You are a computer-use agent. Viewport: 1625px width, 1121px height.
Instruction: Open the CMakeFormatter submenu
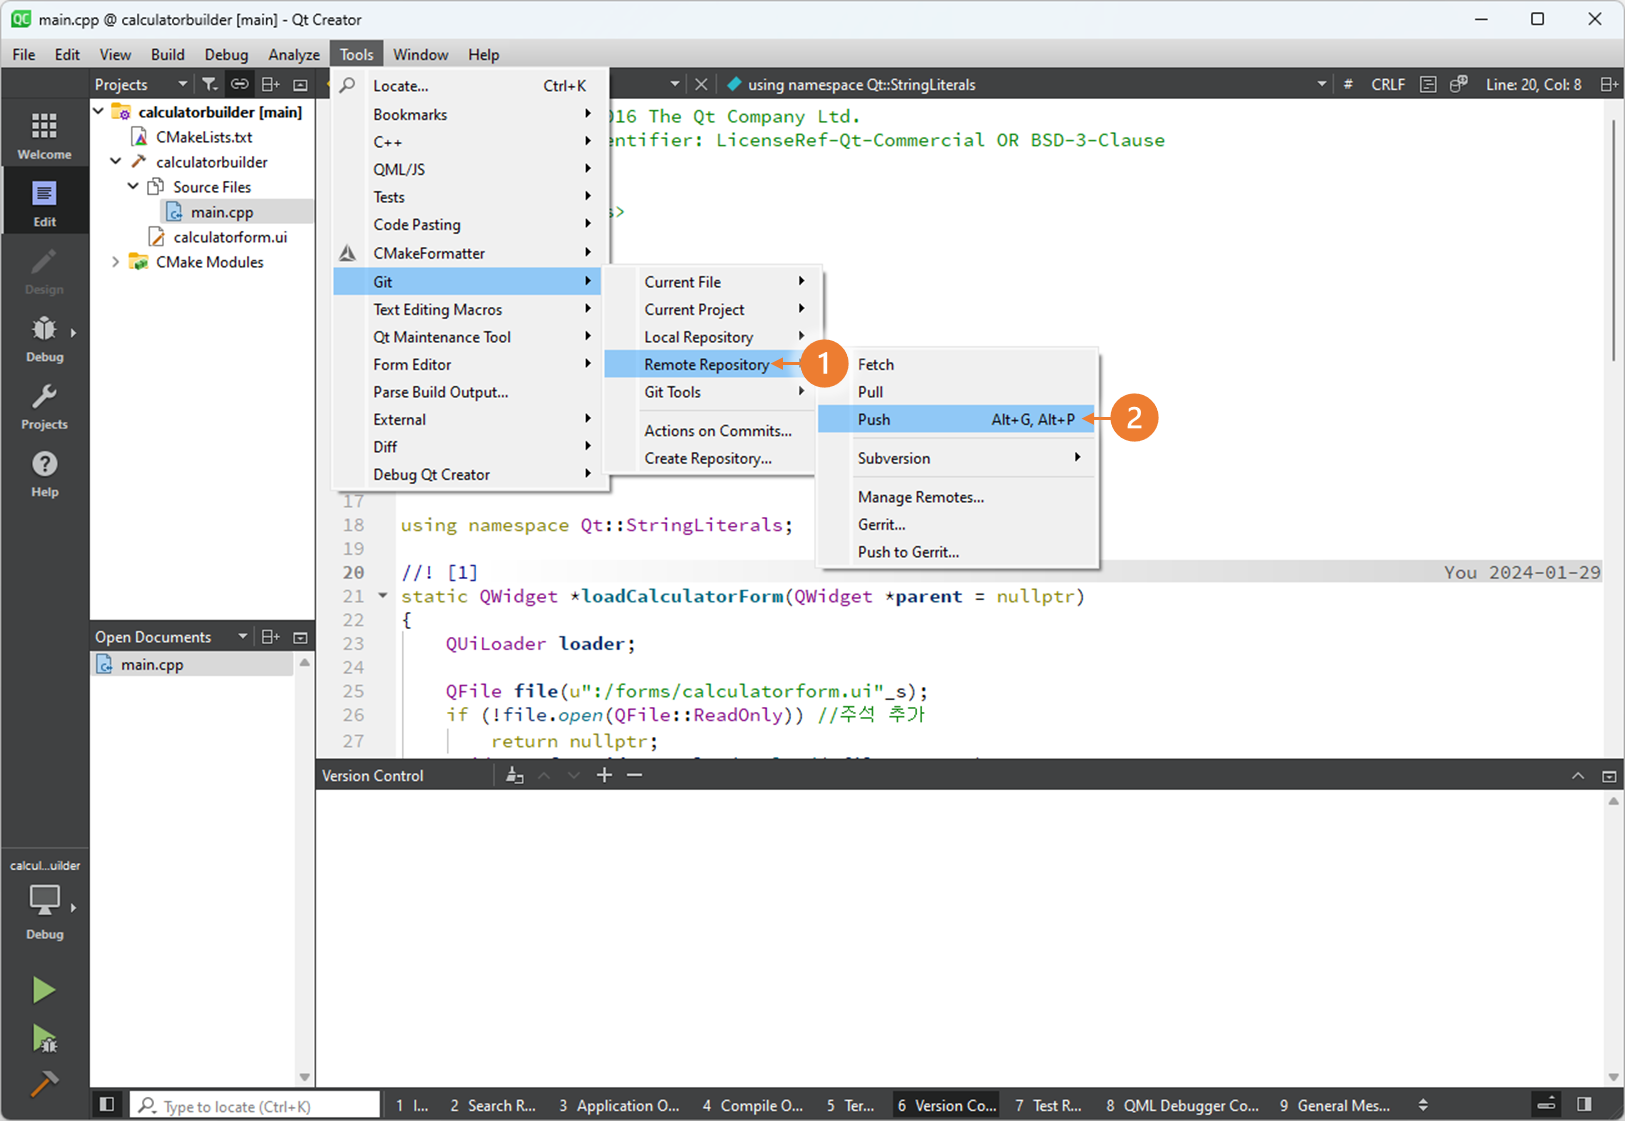click(469, 253)
